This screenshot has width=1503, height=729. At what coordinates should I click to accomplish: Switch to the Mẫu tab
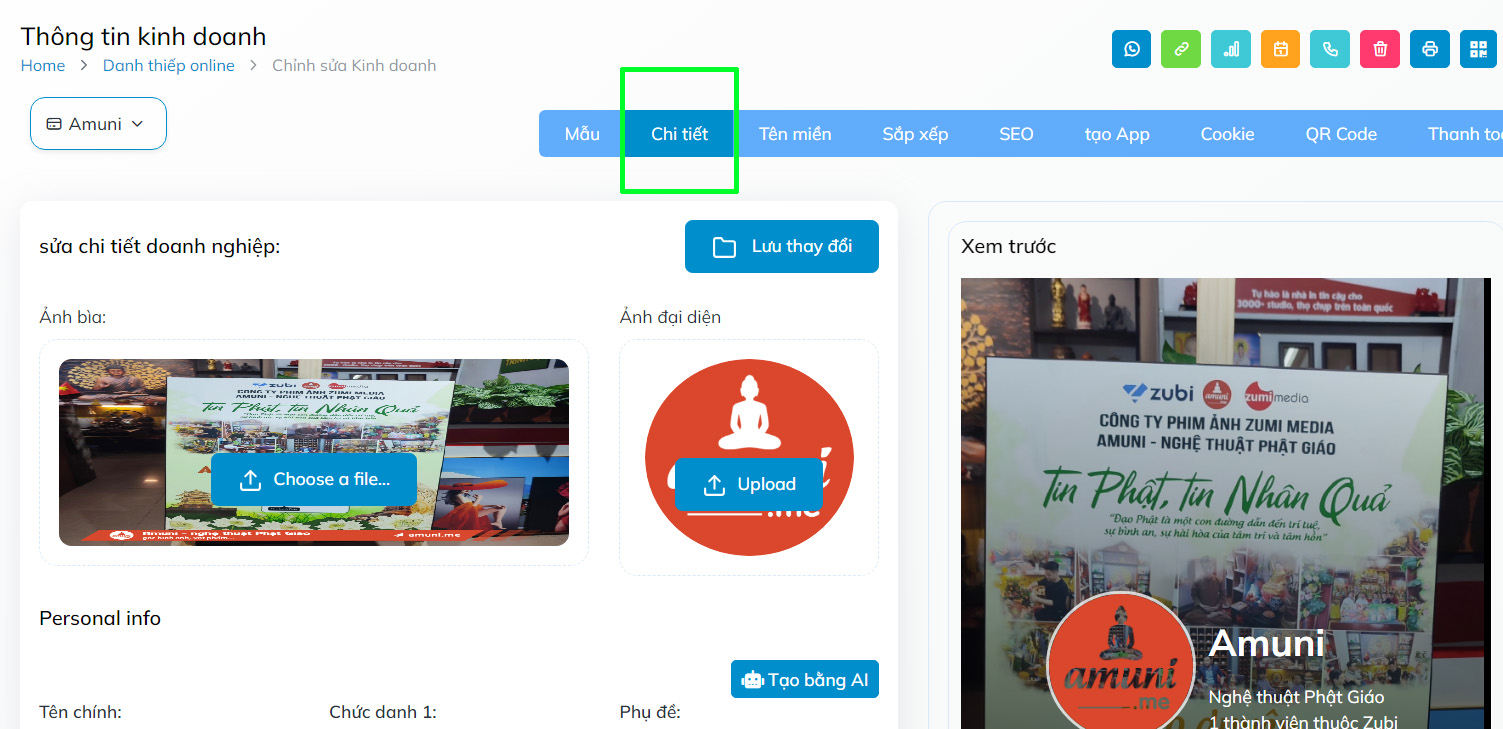pyautogui.click(x=582, y=134)
